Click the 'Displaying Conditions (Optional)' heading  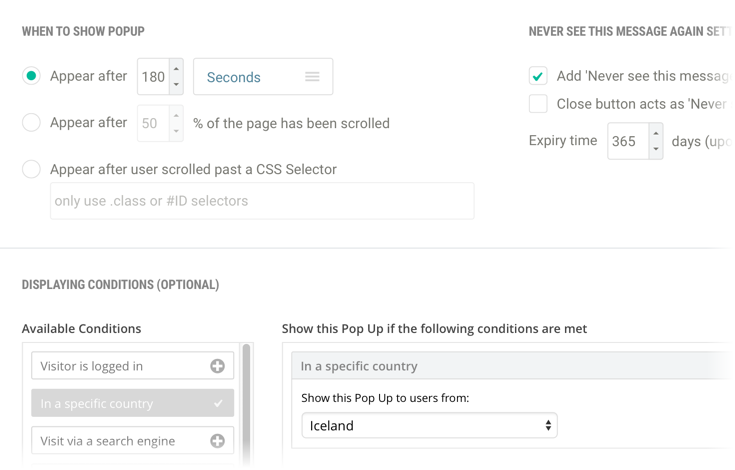(120, 284)
